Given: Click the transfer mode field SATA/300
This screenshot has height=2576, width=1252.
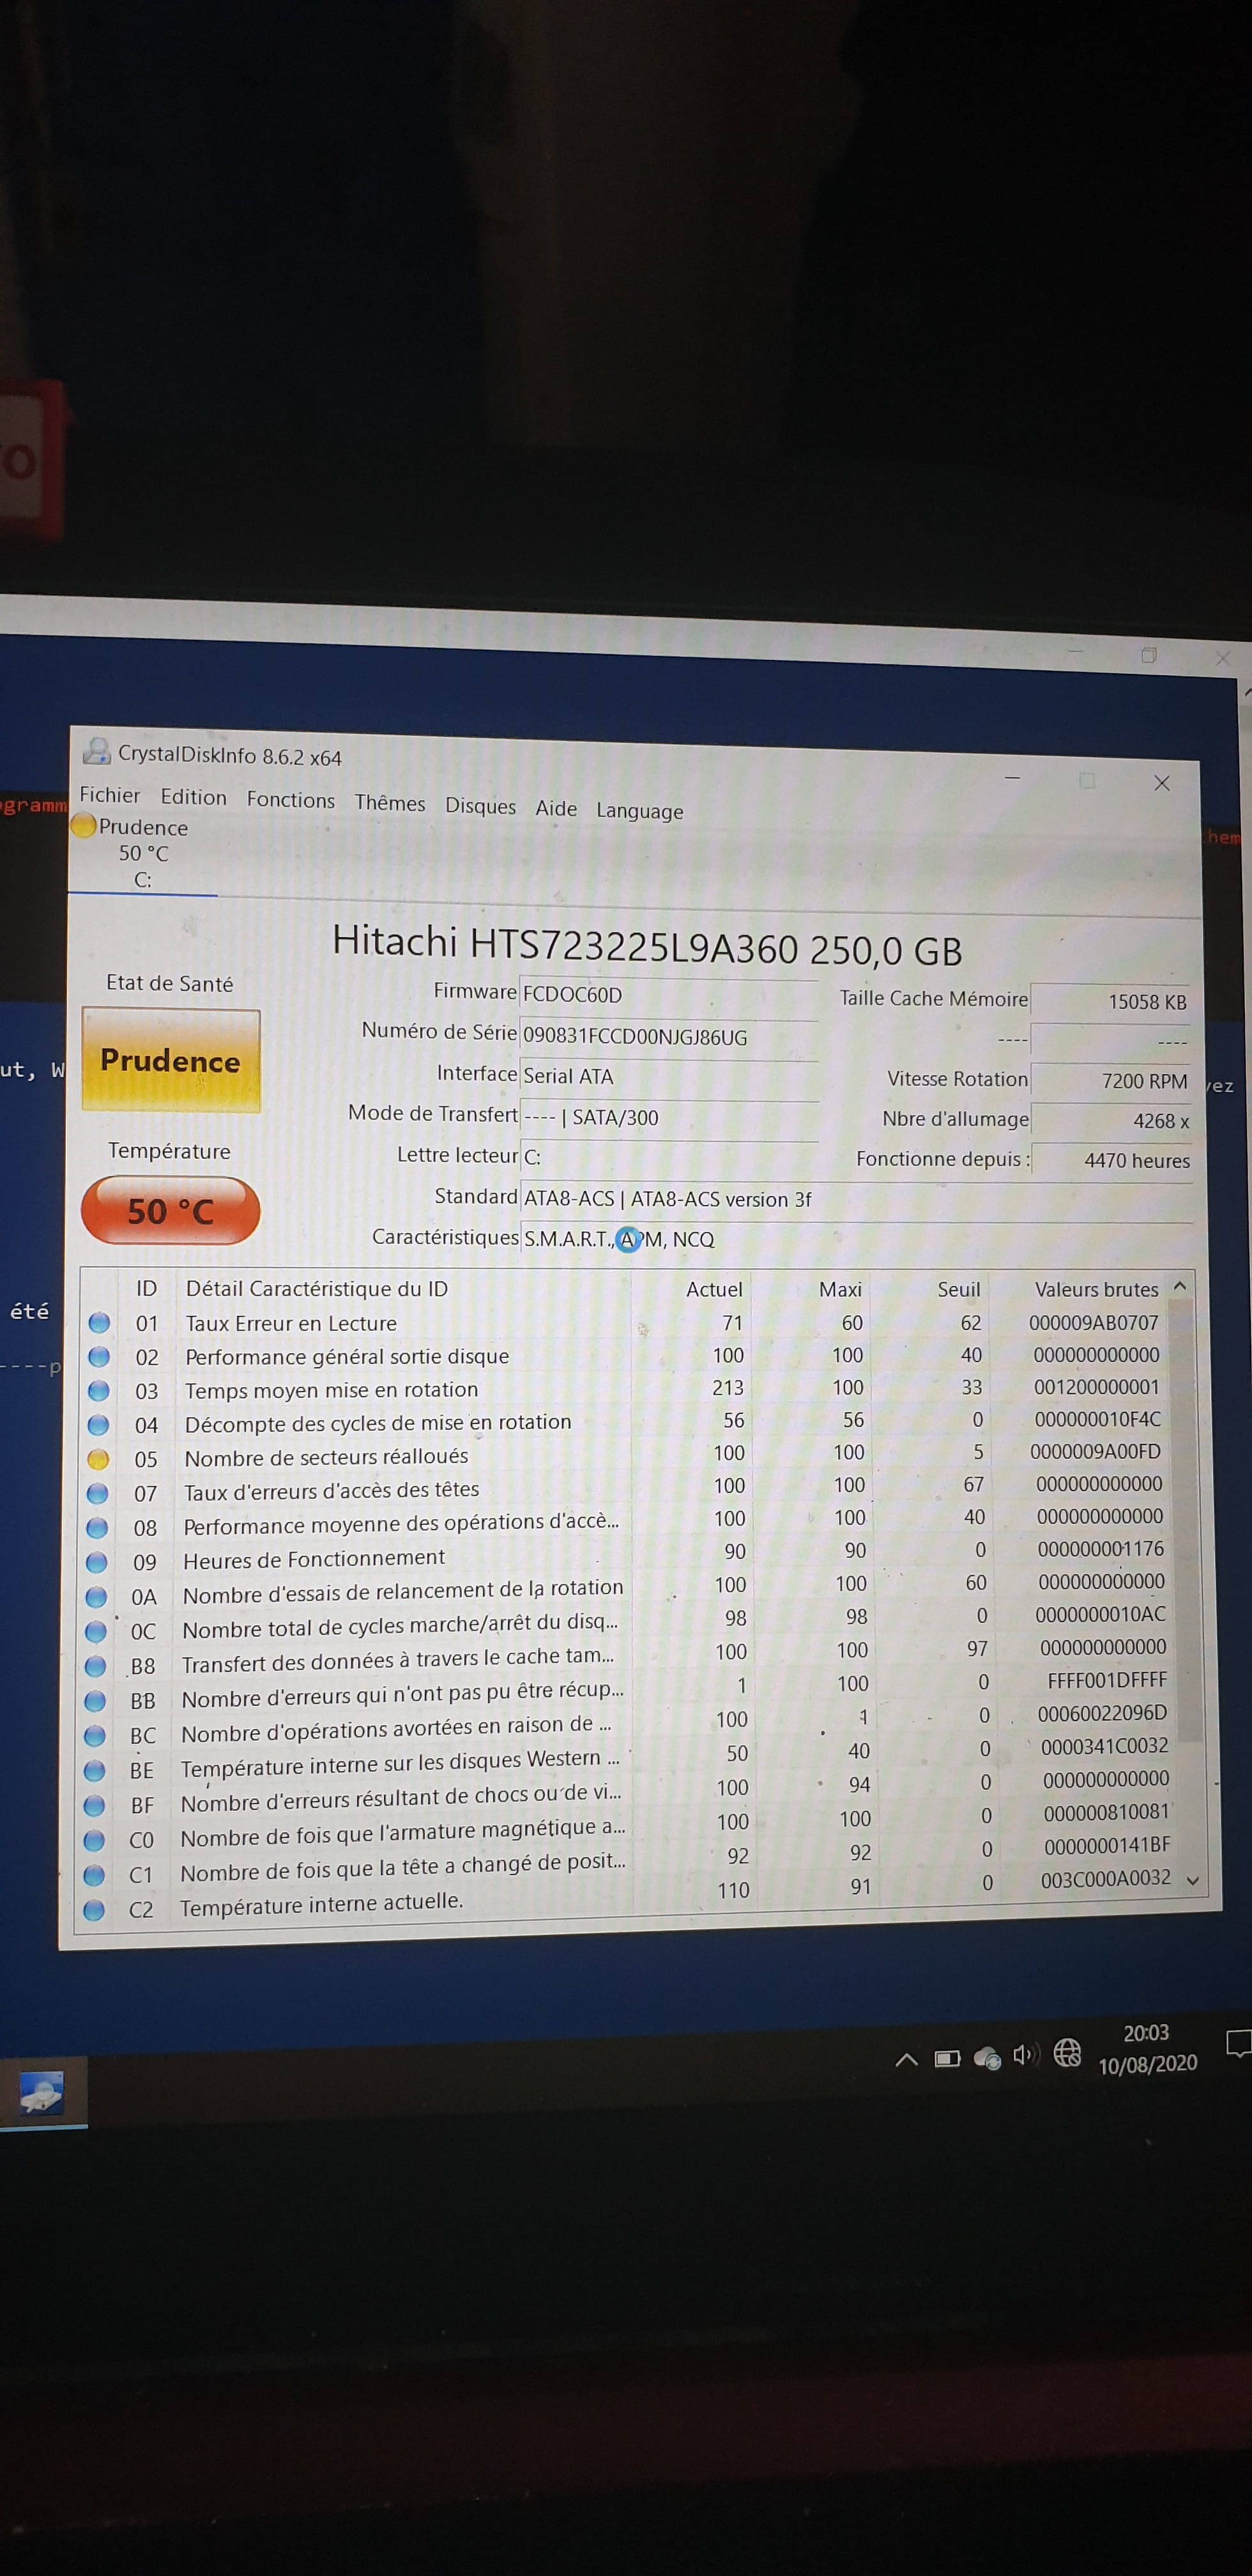Looking at the screenshot, I should pyautogui.click(x=669, y=1118).
